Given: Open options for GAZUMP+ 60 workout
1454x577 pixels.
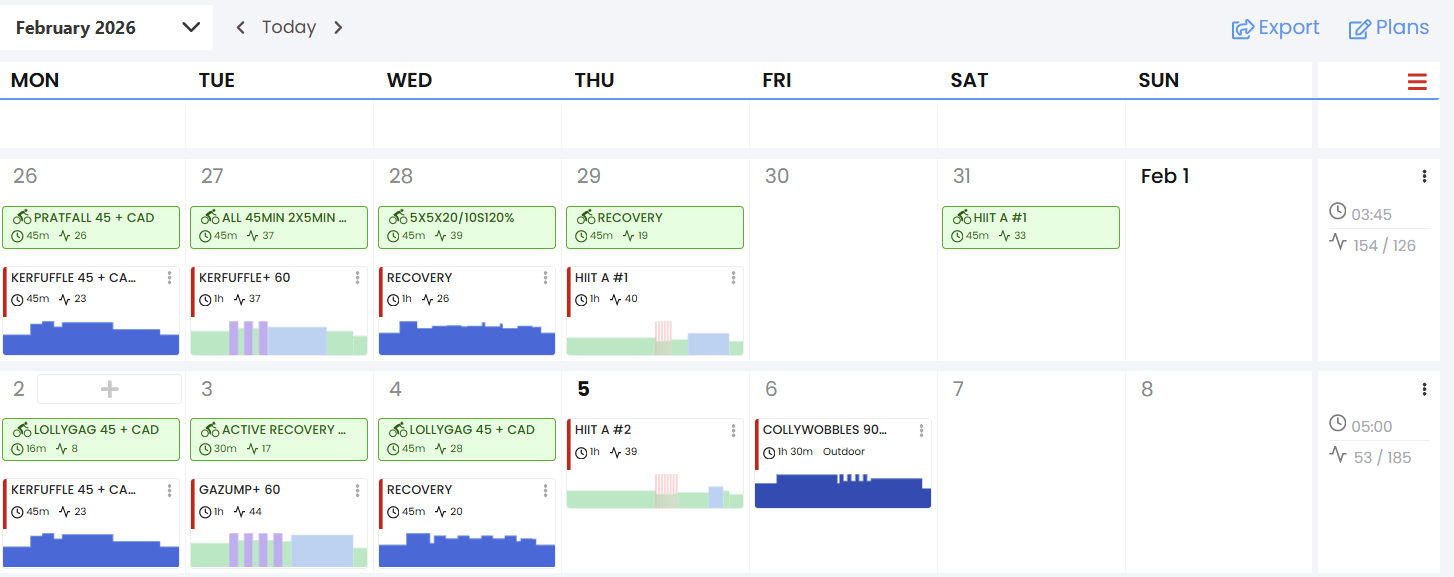Looking at the screenshot, I should pyautogui.click(x=357, y=490).
